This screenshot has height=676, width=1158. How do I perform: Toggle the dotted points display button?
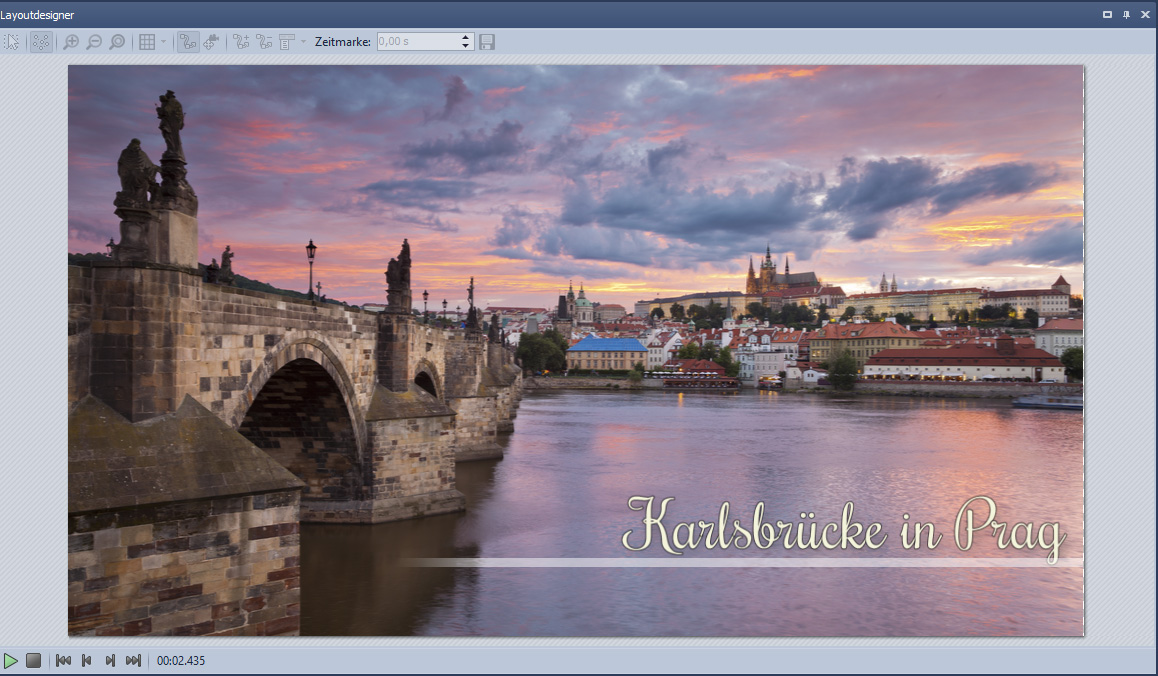tap(41, 42)
